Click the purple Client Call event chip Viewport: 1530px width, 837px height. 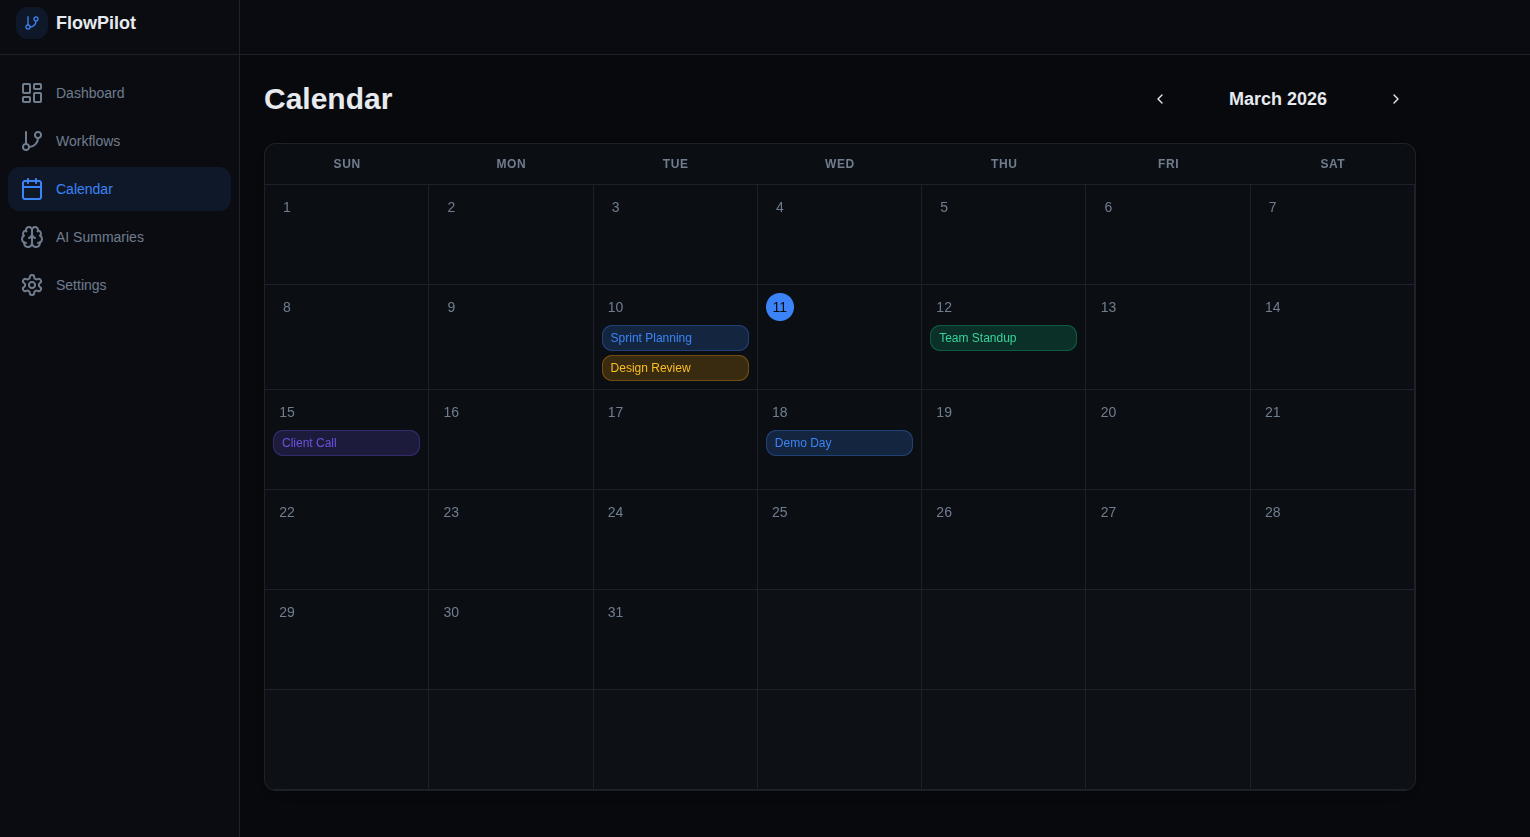click(346, 442)
